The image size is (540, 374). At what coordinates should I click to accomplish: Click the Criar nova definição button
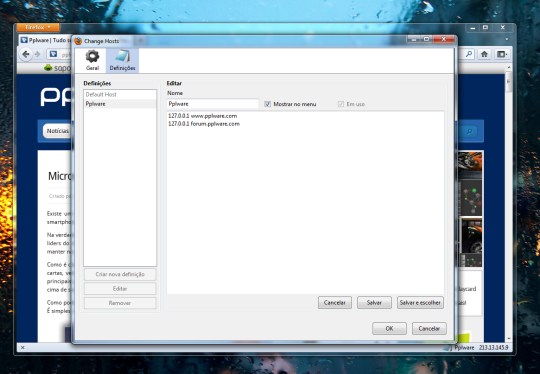[x=120, y=274]
